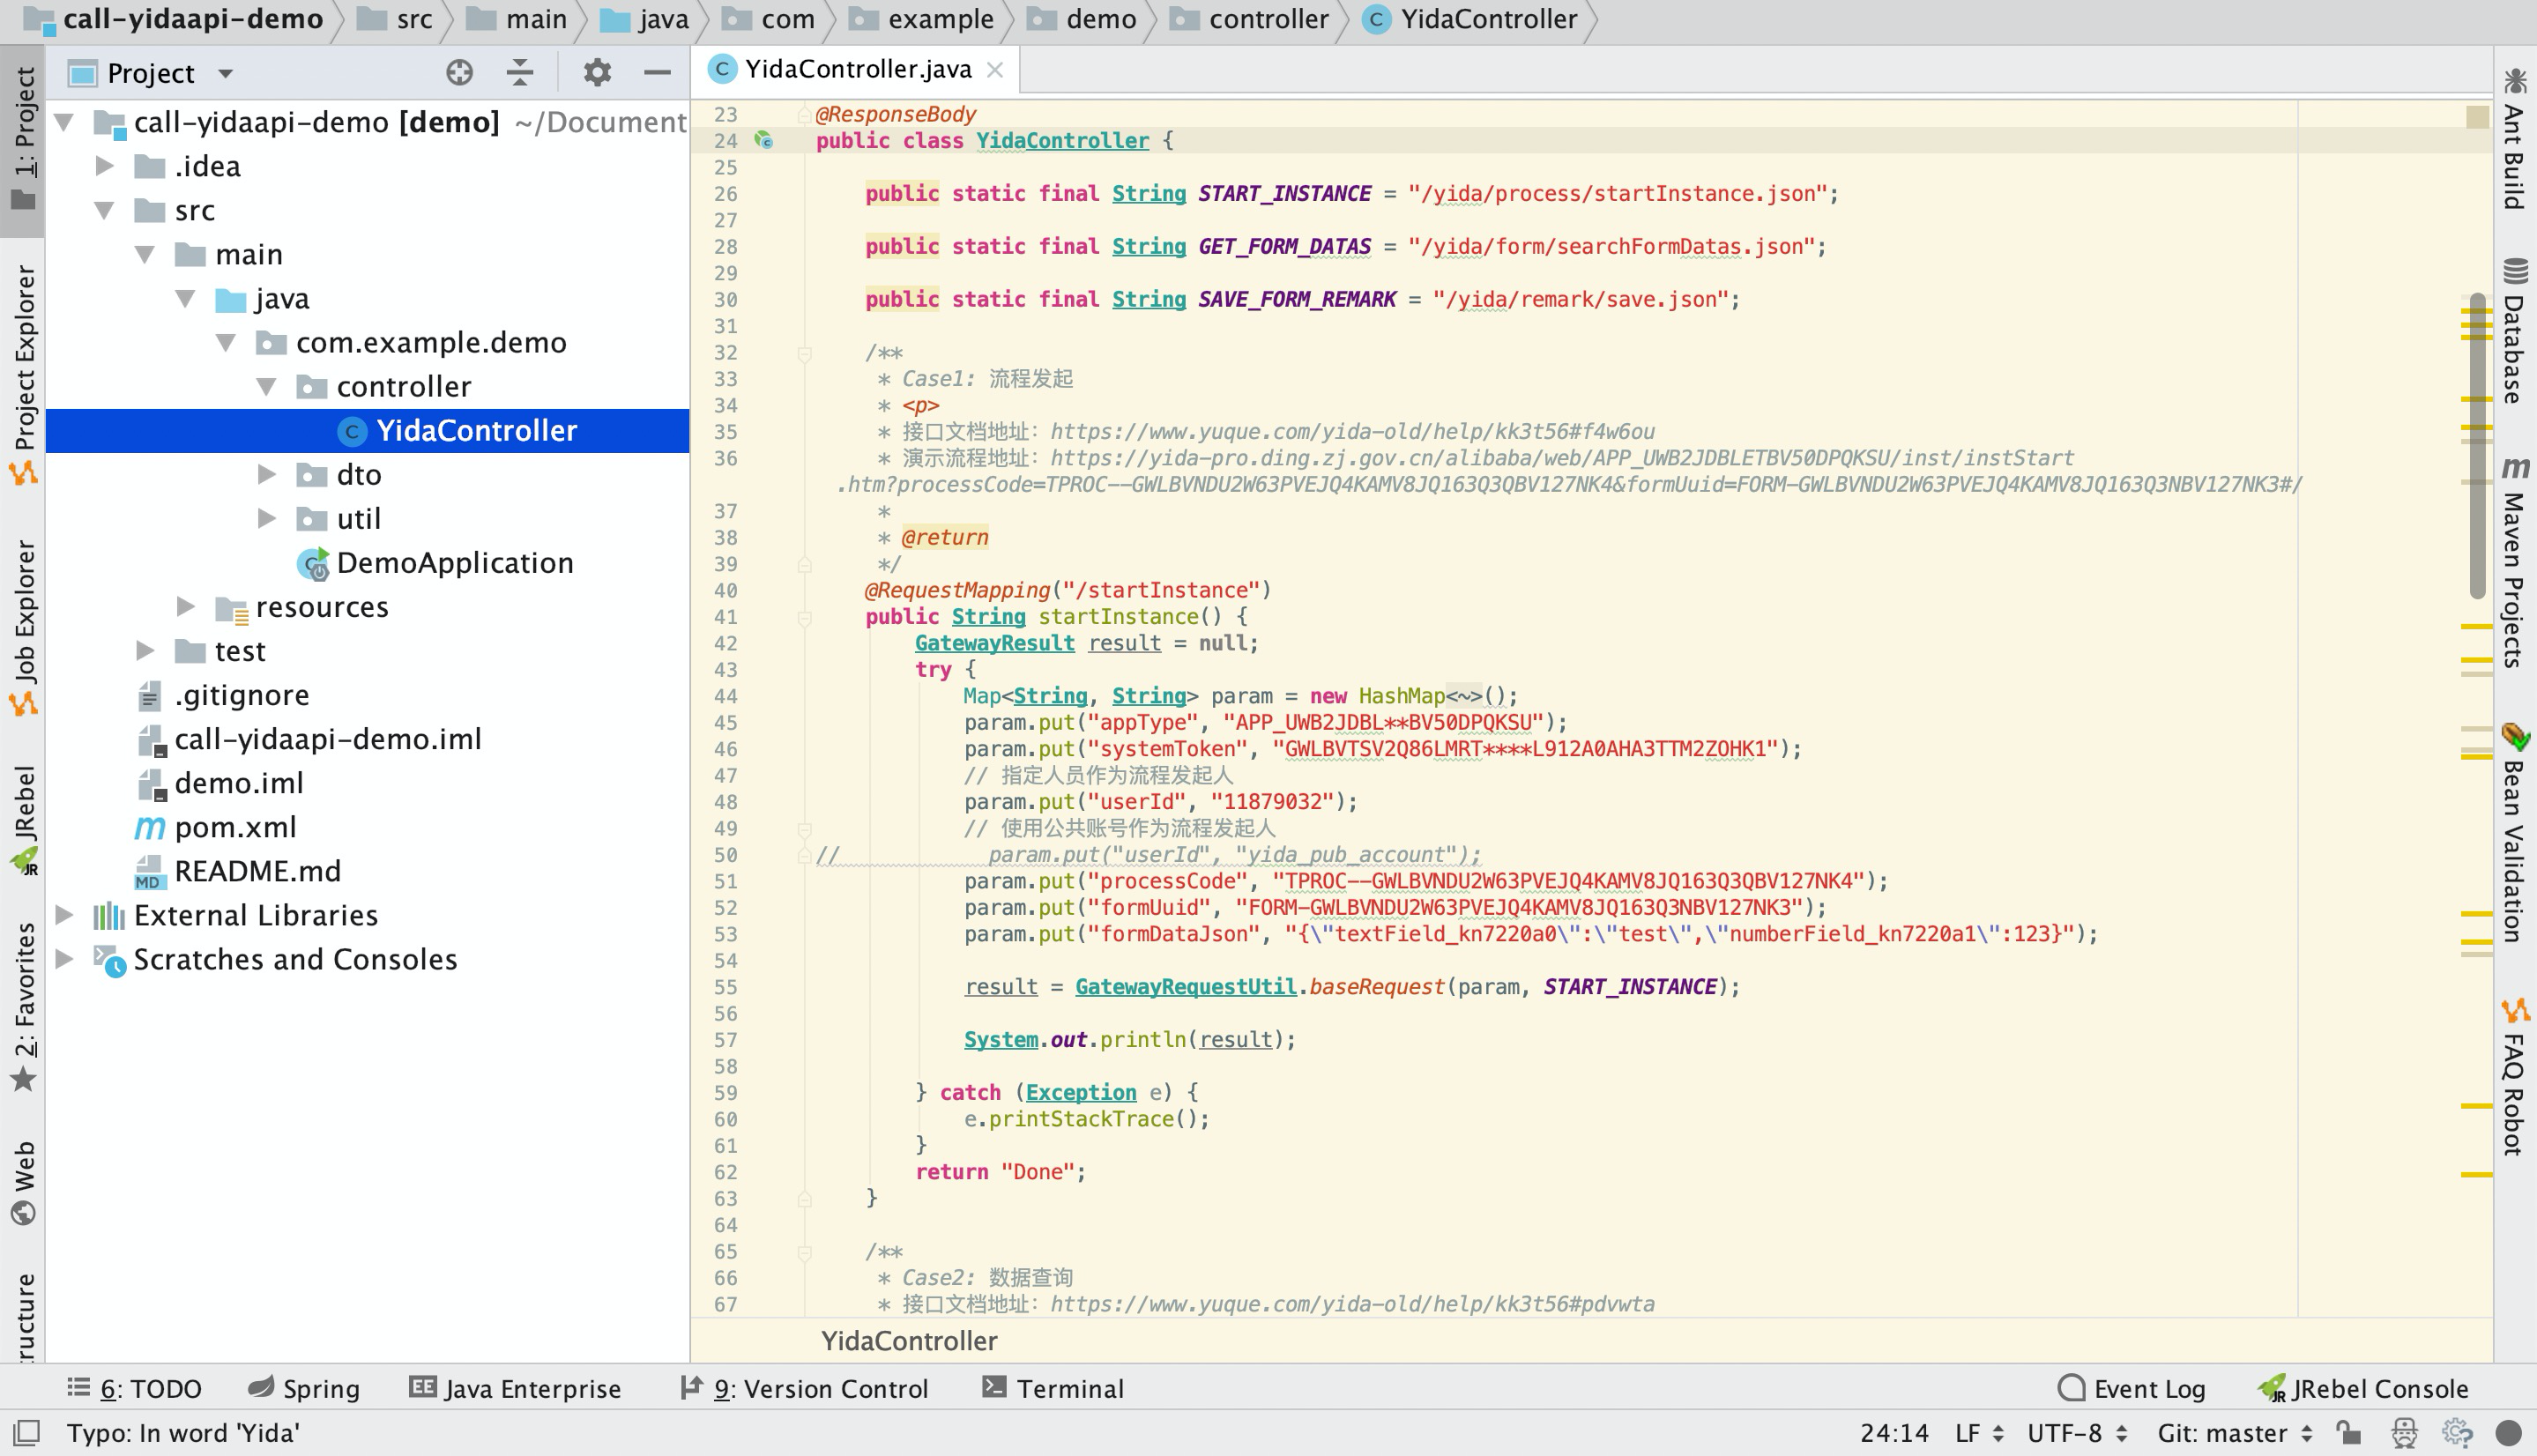2537x1456 pixels.
Task: Select pom.xml in the project tree
Action: [x=235, y=827]
